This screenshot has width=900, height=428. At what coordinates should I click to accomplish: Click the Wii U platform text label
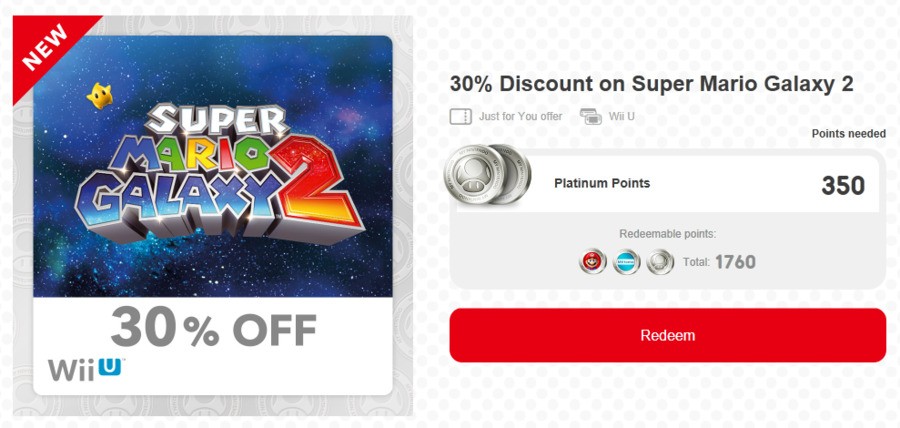(622, 116)
